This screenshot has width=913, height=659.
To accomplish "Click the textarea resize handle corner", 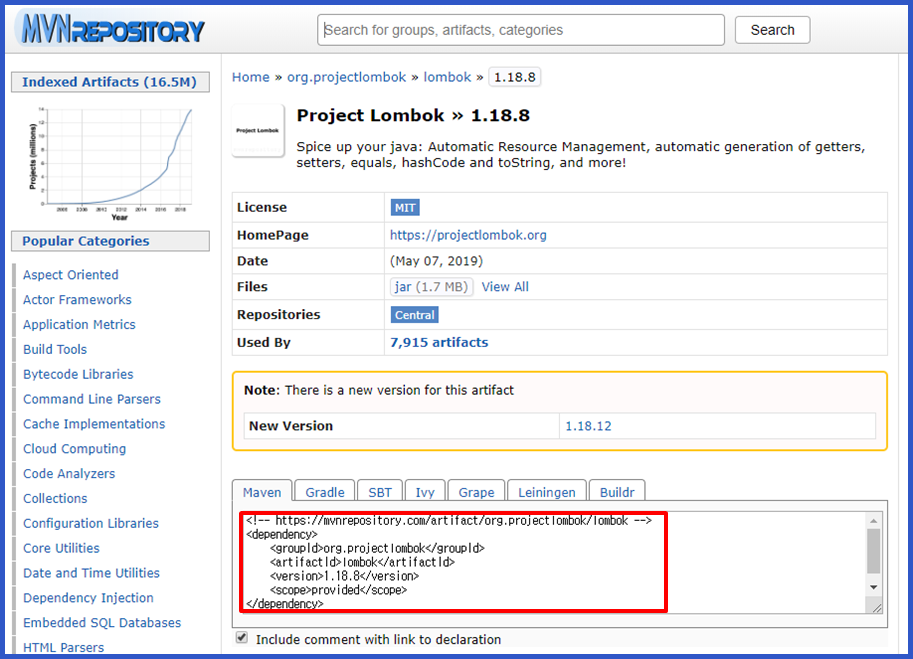I will point(876,608).
